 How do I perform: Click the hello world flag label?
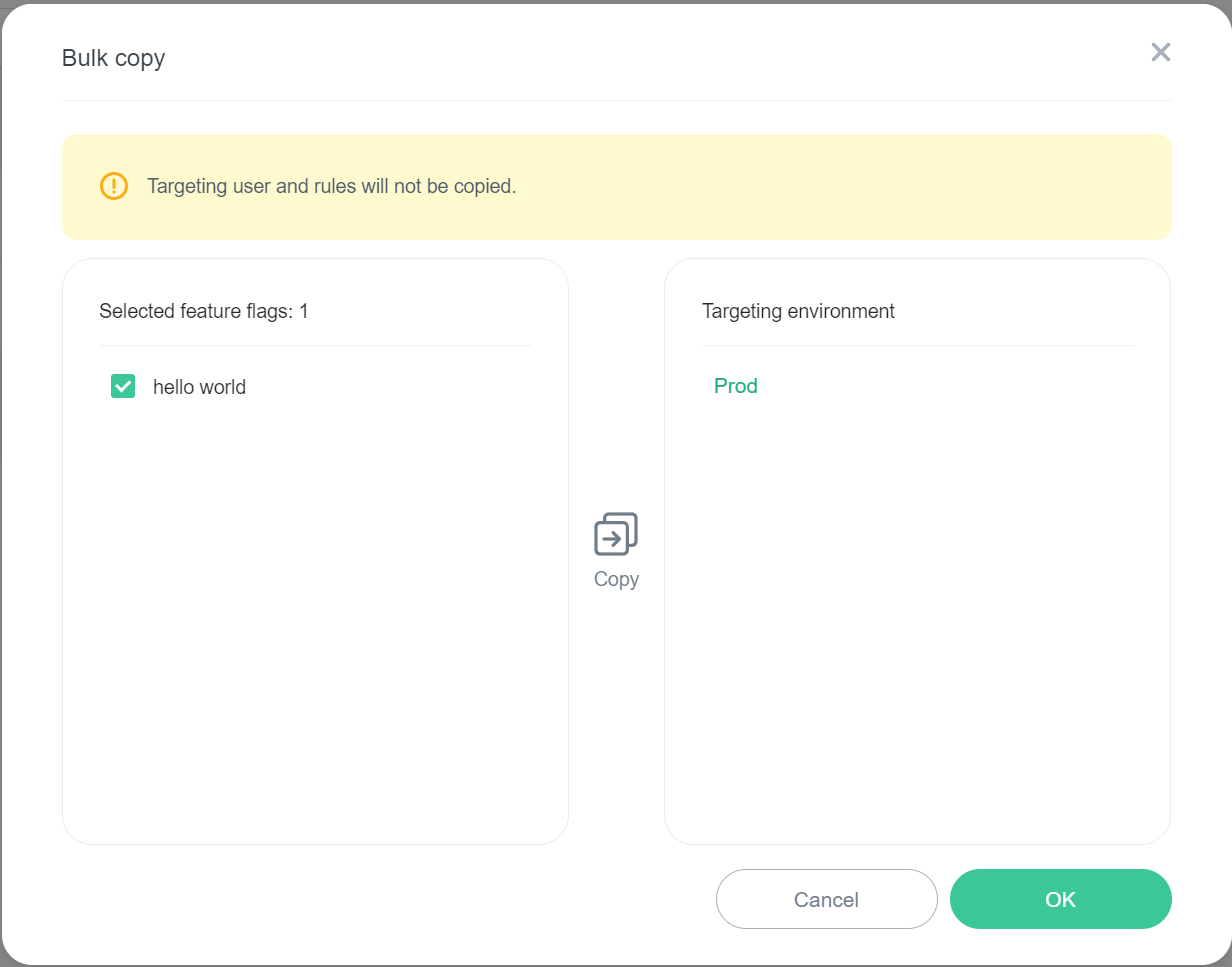pyautogui.click(x=199, y=388)
